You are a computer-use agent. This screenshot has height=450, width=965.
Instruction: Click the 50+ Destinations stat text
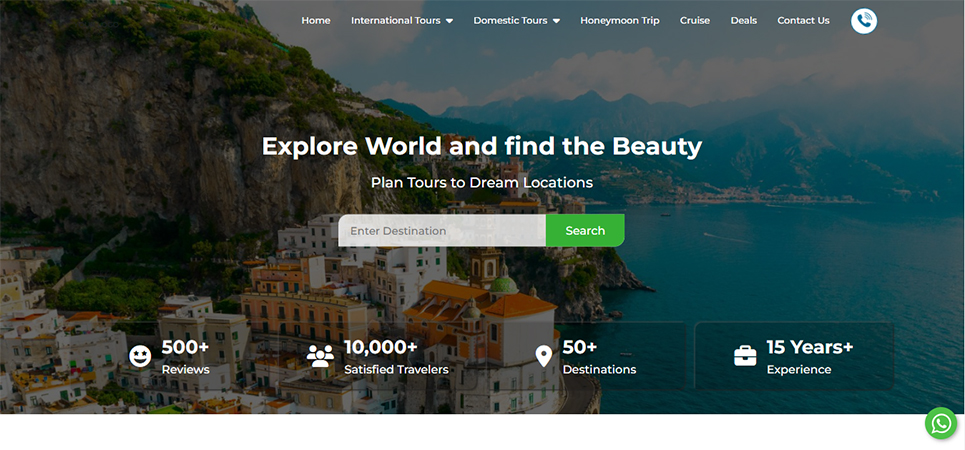tap(599, 357)
